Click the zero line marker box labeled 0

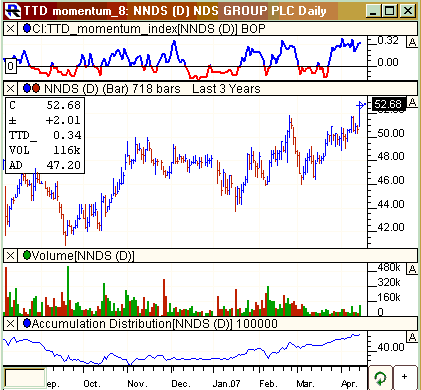(x=11, y=66)
